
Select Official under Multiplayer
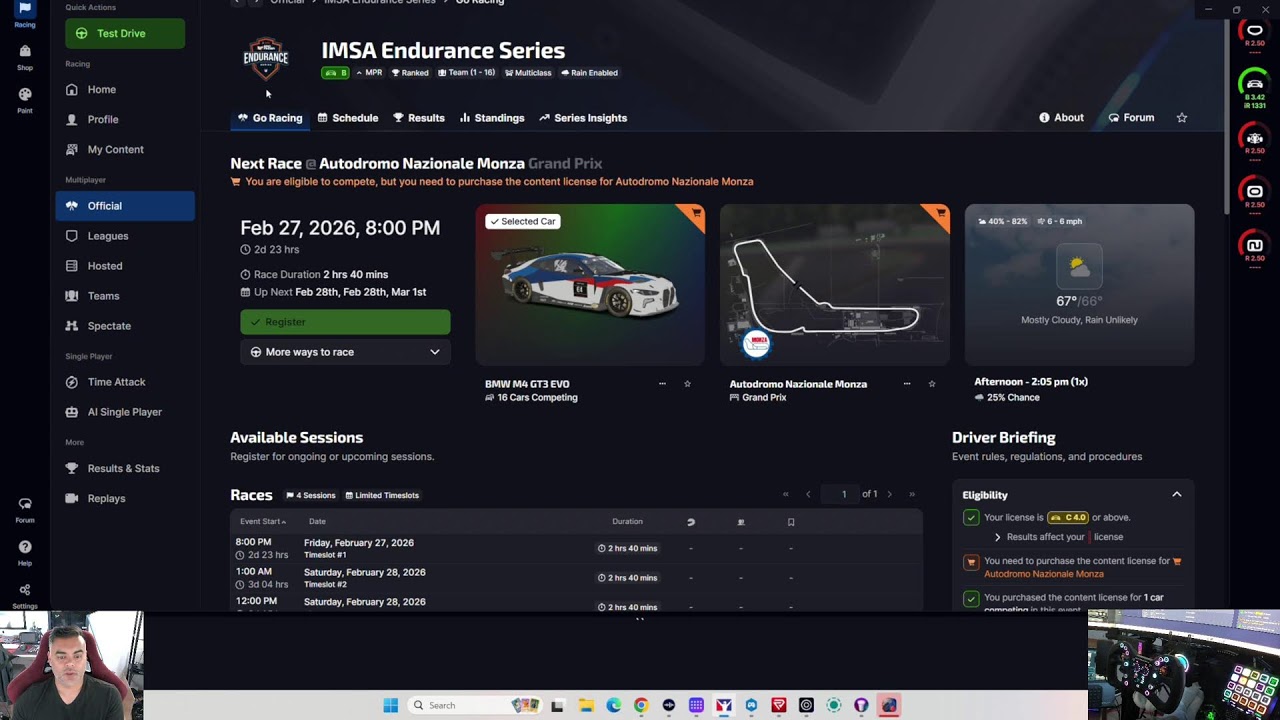[125, 206]
